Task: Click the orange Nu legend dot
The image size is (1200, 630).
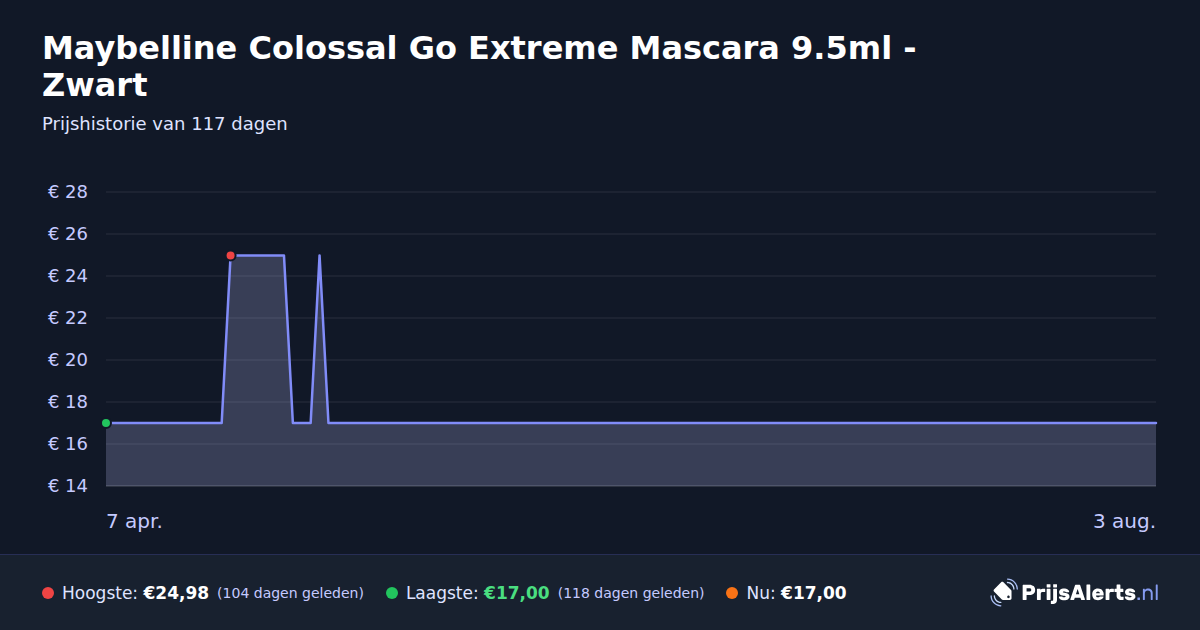Action: [732, 593]
